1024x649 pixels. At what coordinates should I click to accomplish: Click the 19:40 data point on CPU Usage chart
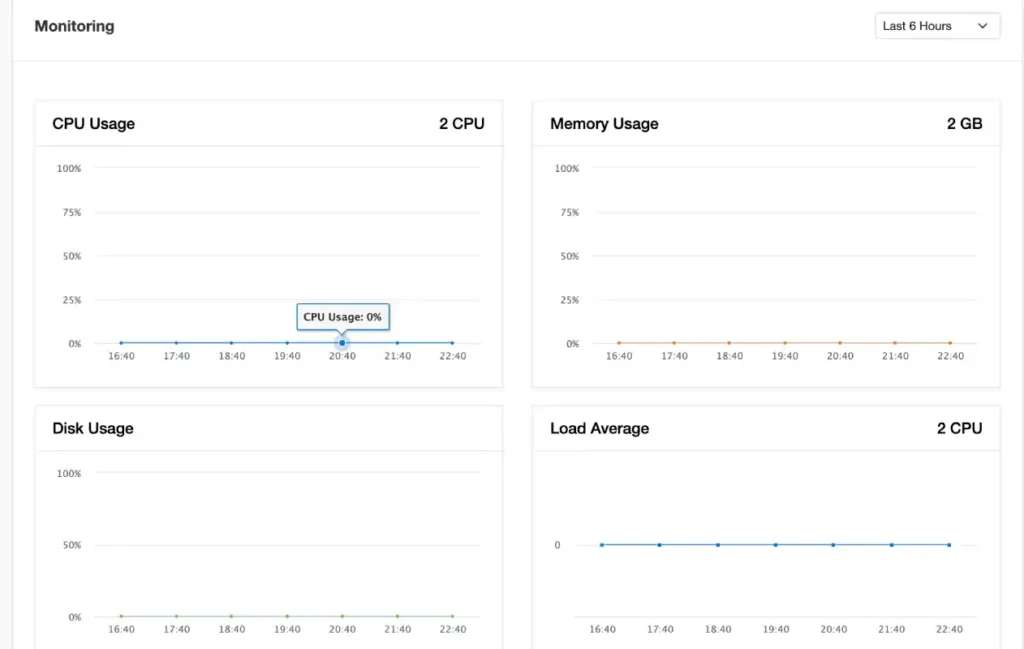(287, 343)
